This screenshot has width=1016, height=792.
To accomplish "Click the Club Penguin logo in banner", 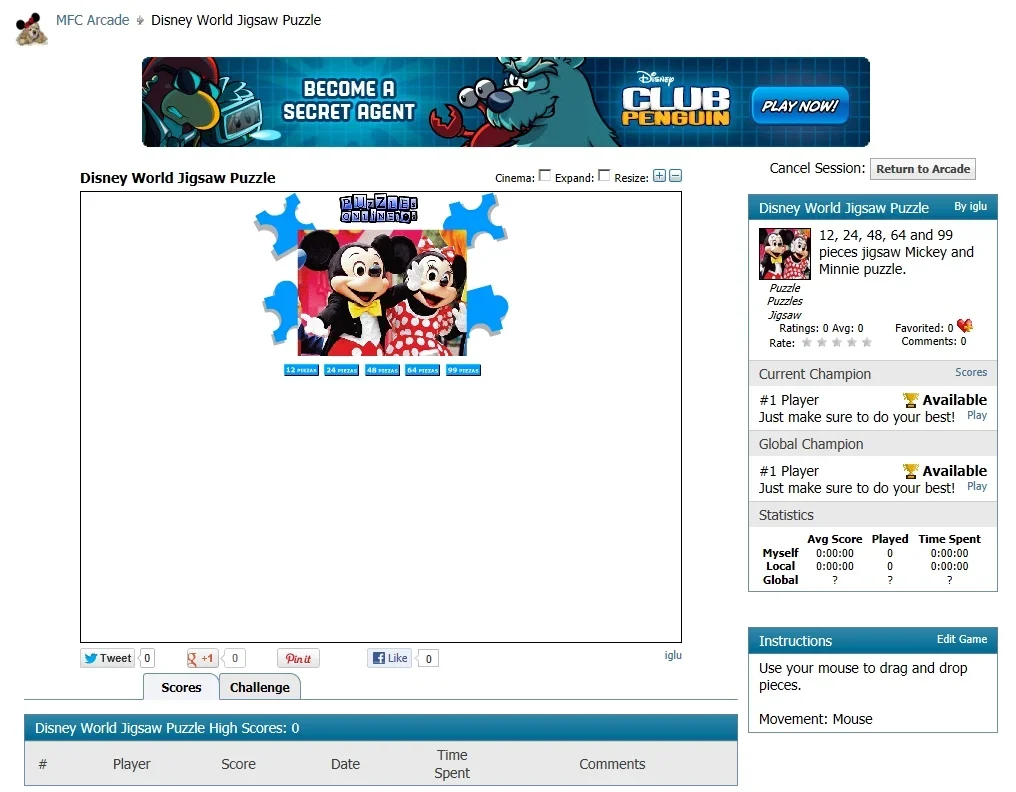I will click(676, 99).
